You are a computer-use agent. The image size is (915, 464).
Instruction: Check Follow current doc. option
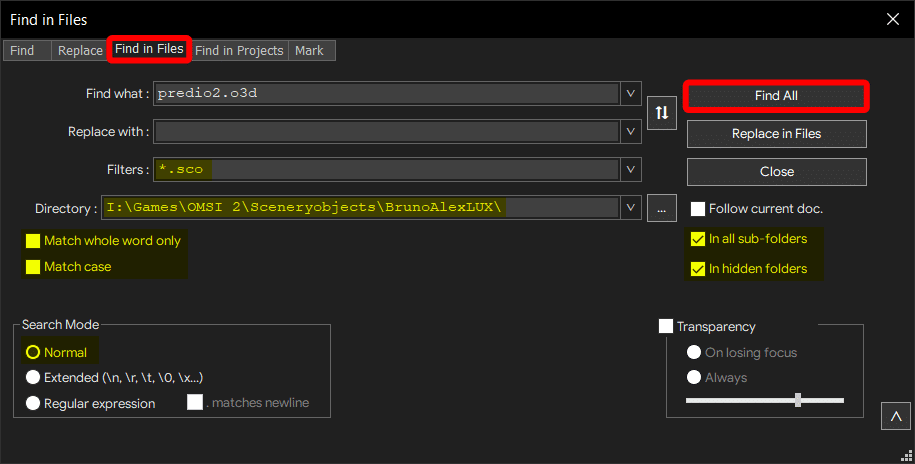click(698, 209)
